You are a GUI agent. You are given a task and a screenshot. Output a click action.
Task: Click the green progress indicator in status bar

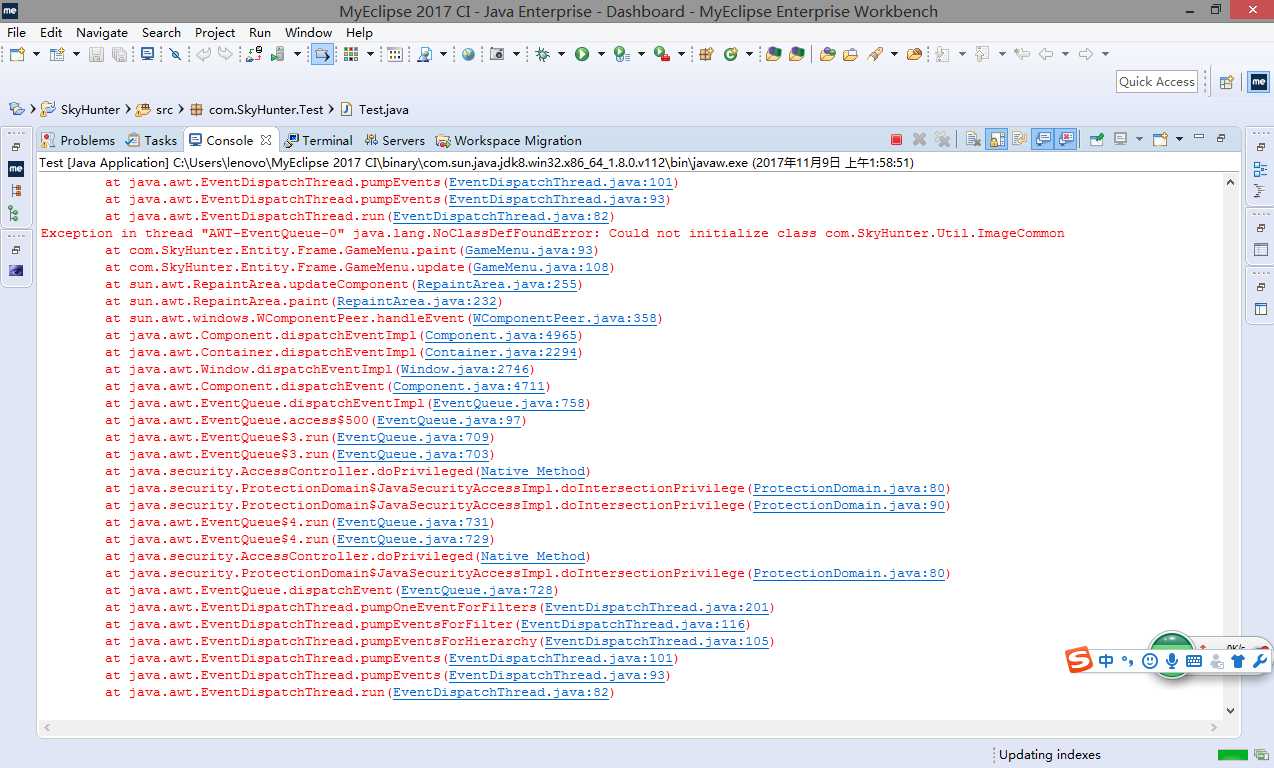pyautogui.click(x=1232, y=755)
